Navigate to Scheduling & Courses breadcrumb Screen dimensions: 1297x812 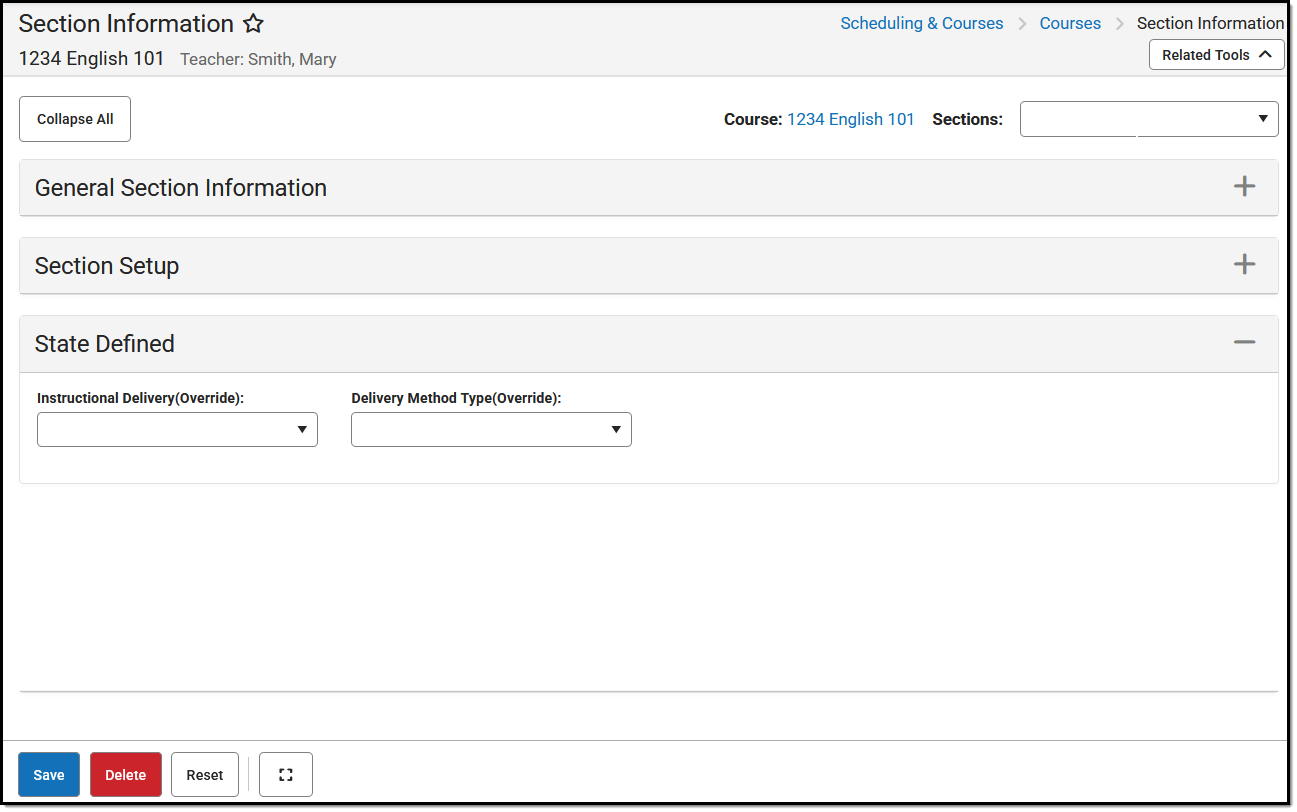tap(921, 23)
